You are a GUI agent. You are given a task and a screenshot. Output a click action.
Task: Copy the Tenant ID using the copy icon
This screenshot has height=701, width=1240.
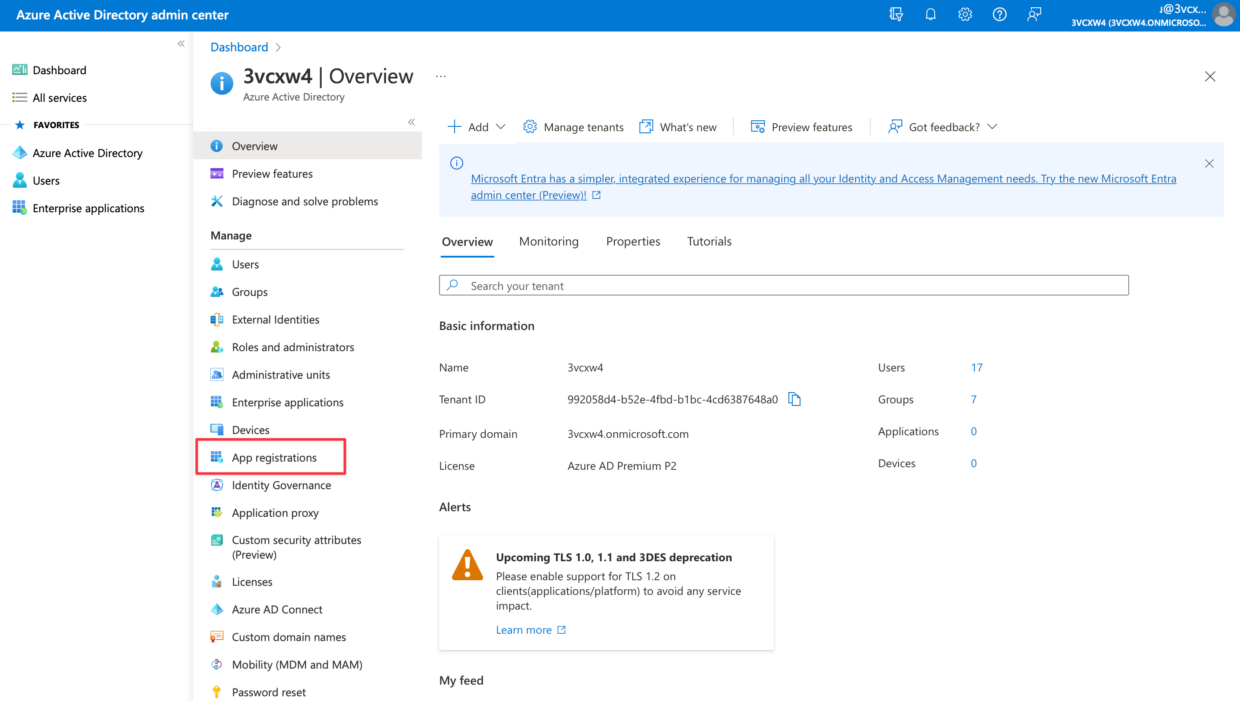pyautogui.click(x=795, y=399)
